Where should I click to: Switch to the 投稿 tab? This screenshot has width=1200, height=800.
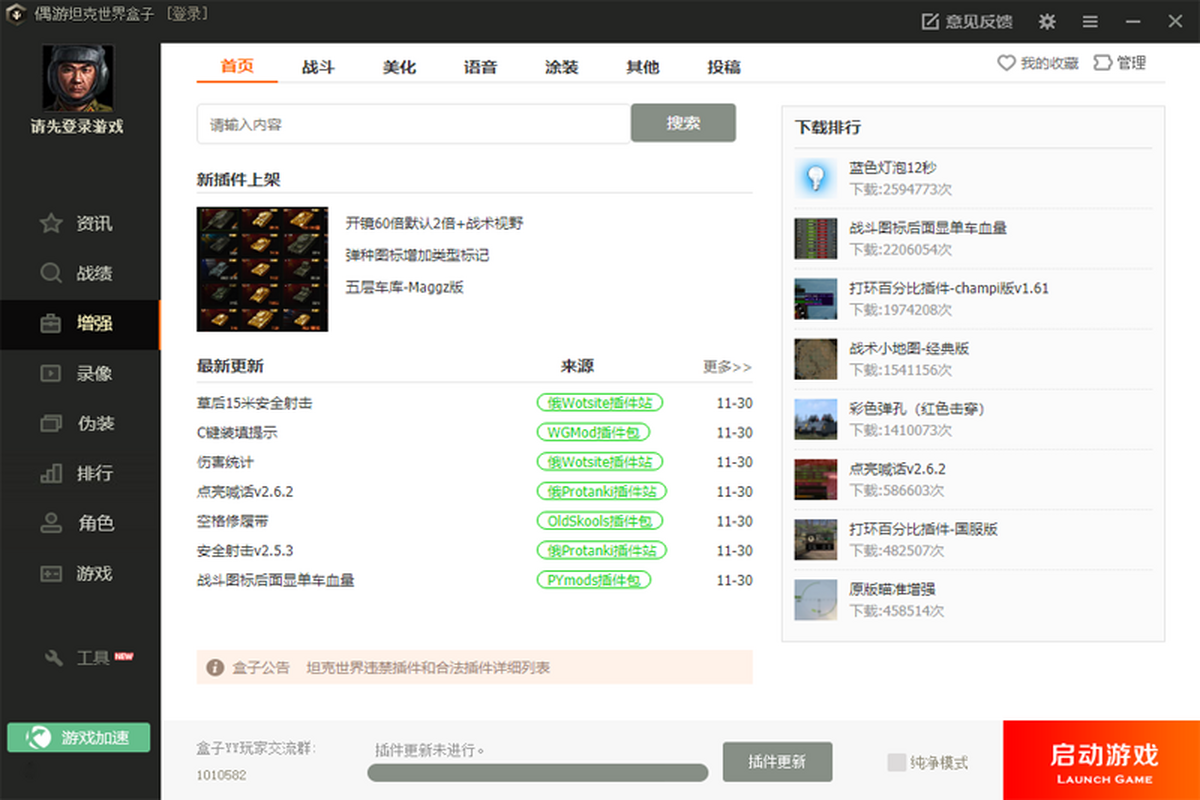click(724, 67)
